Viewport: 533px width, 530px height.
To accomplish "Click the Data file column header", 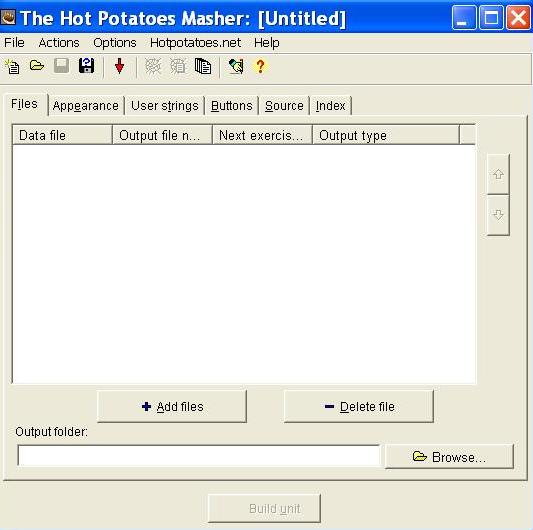I will click(x=62, y=135).
